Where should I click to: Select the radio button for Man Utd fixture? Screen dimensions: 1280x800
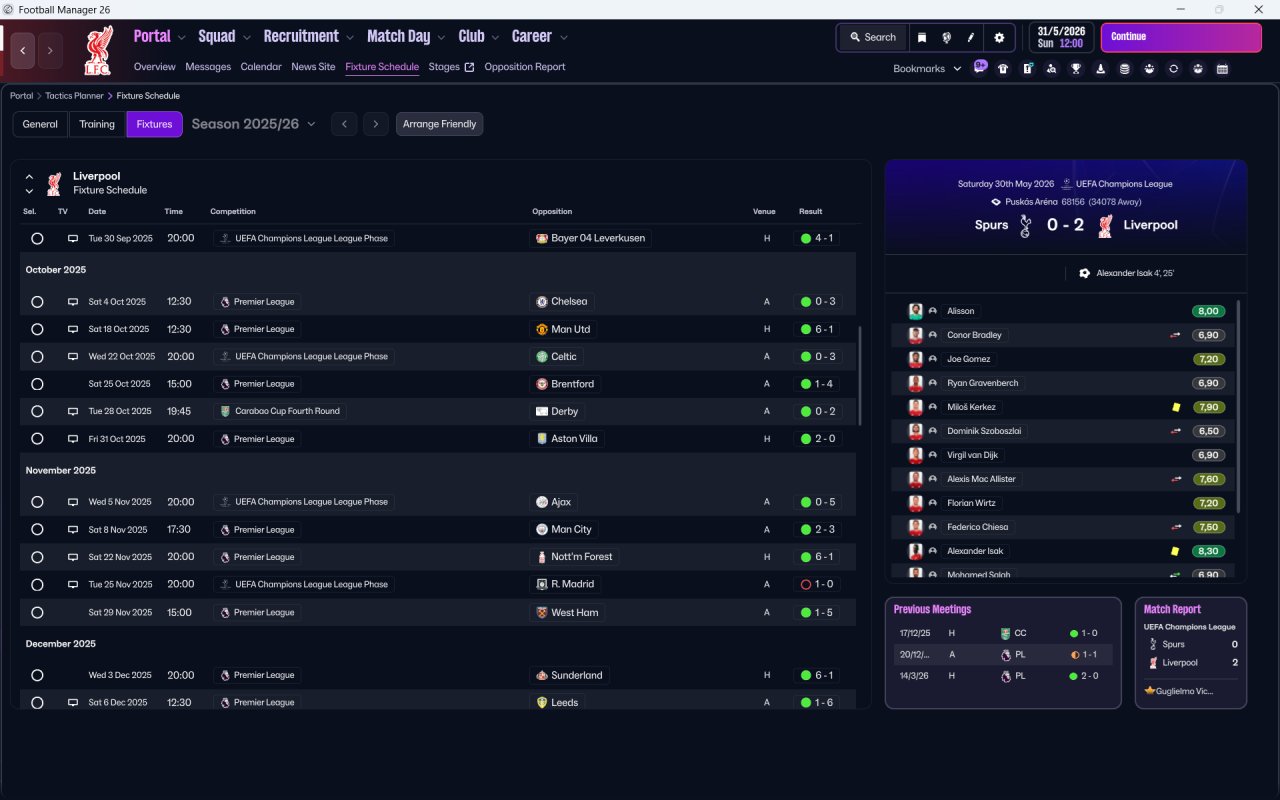37,329
